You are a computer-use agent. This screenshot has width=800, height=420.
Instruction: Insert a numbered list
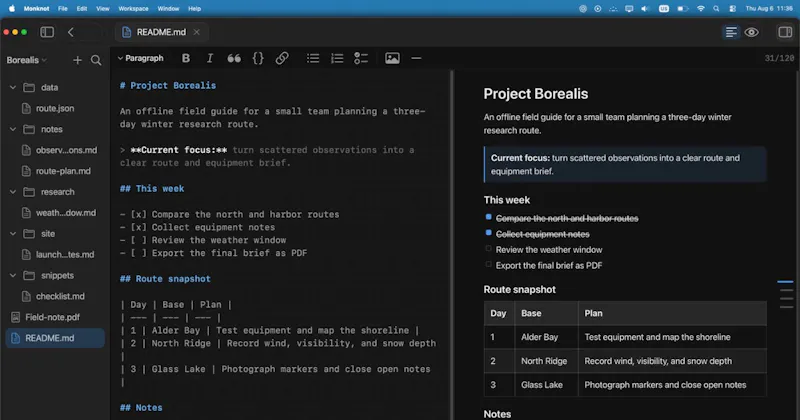coord(337,58)
